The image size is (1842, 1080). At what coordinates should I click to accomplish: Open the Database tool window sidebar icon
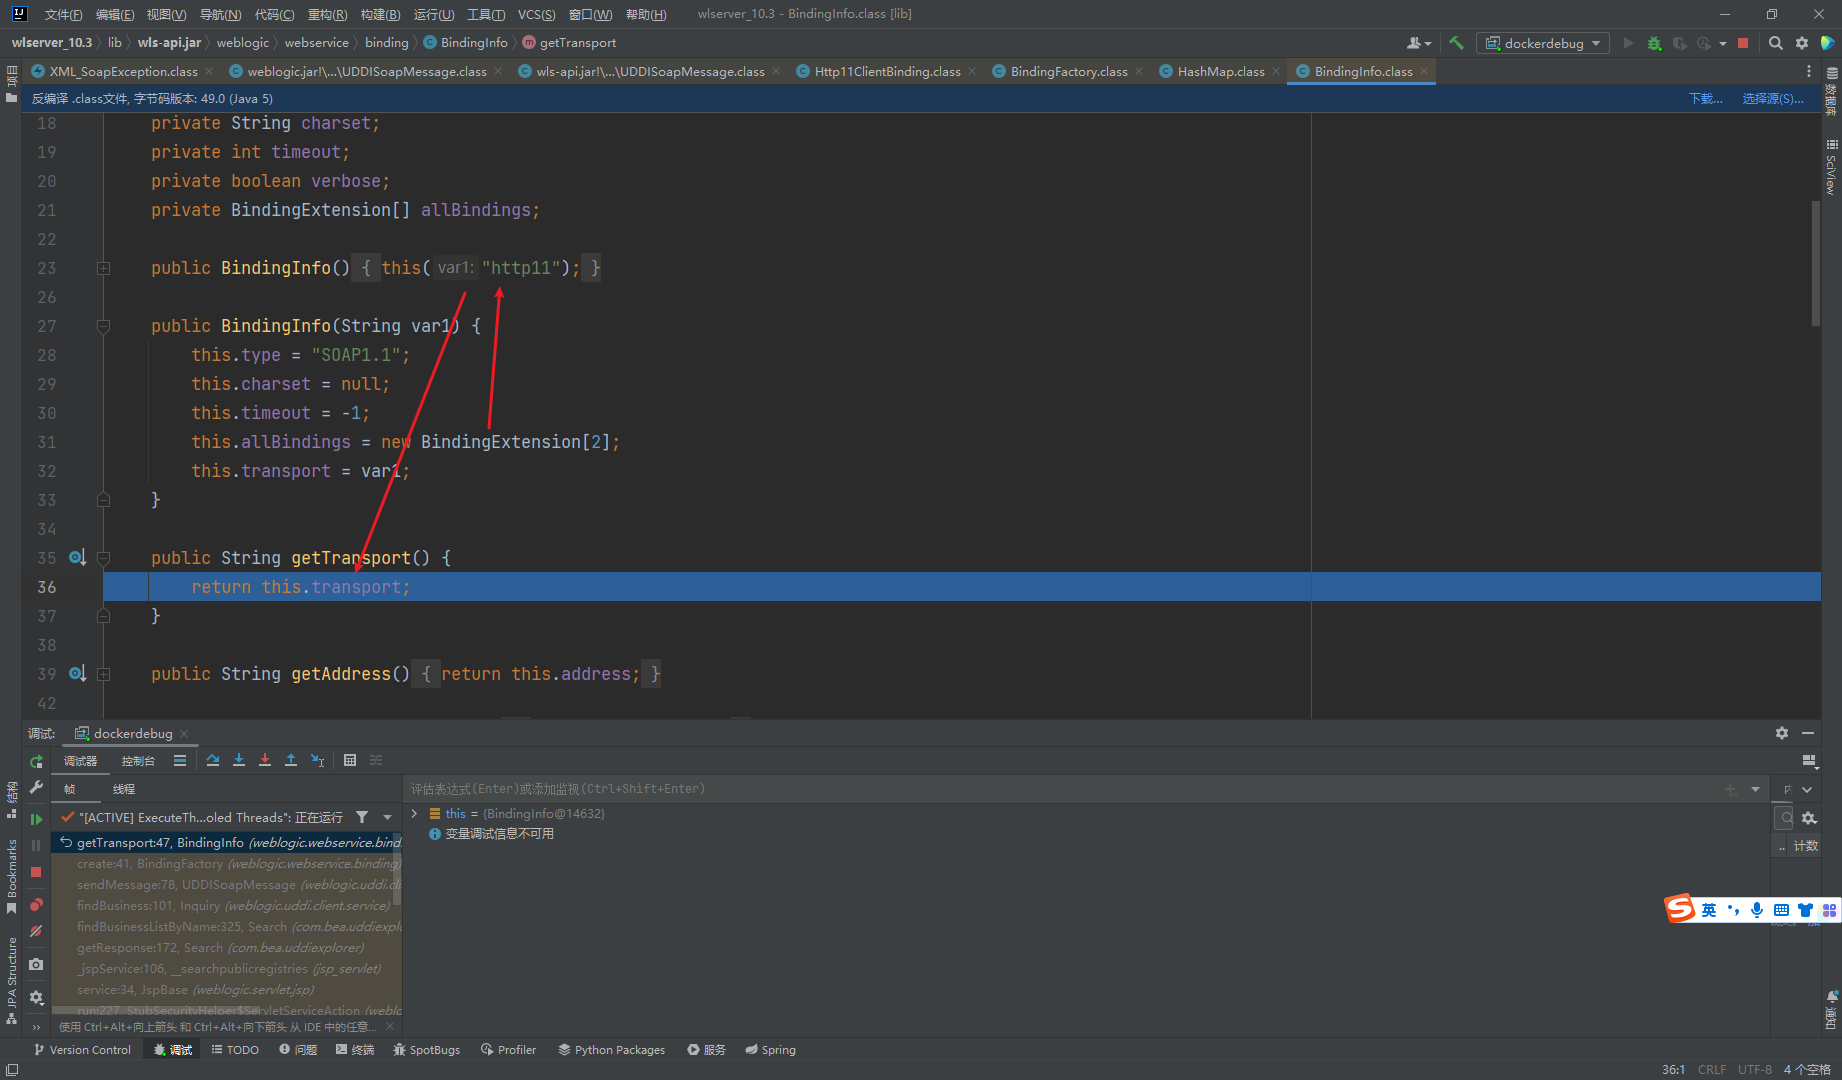[1831, 93]
